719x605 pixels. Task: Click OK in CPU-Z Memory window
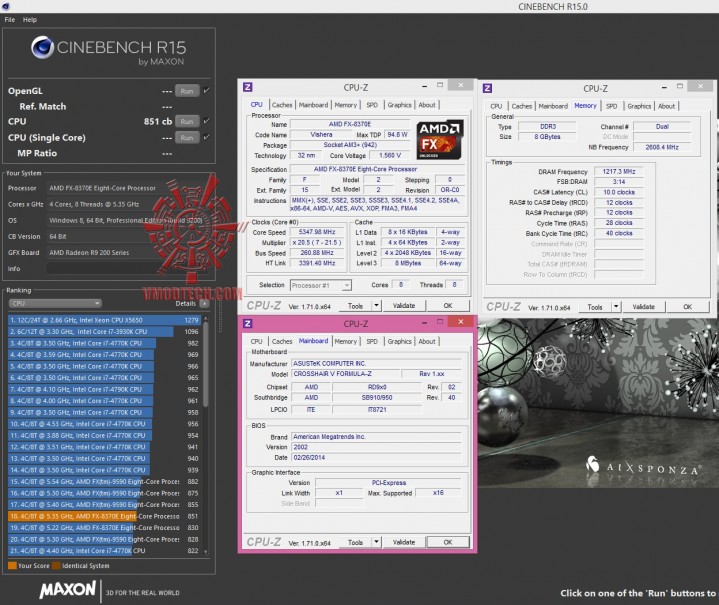point(687,306)
